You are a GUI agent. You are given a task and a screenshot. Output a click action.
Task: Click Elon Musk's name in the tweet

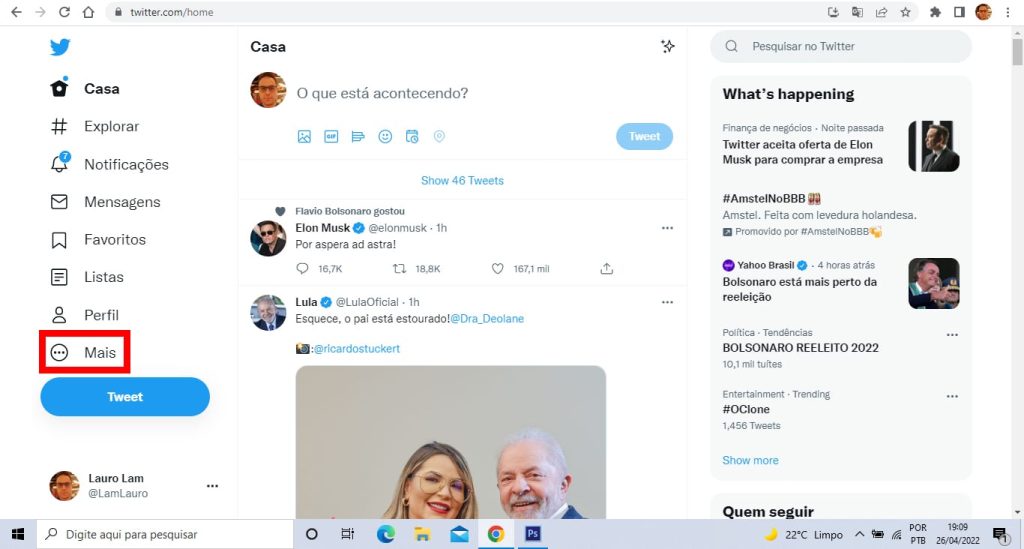[x=323, y=228]
